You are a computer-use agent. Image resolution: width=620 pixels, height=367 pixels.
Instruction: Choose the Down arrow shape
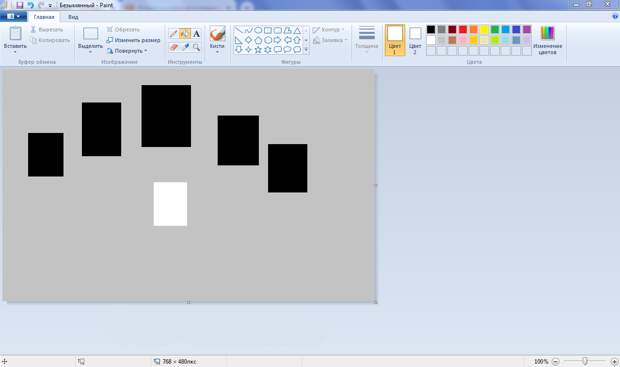click(238, 49)
